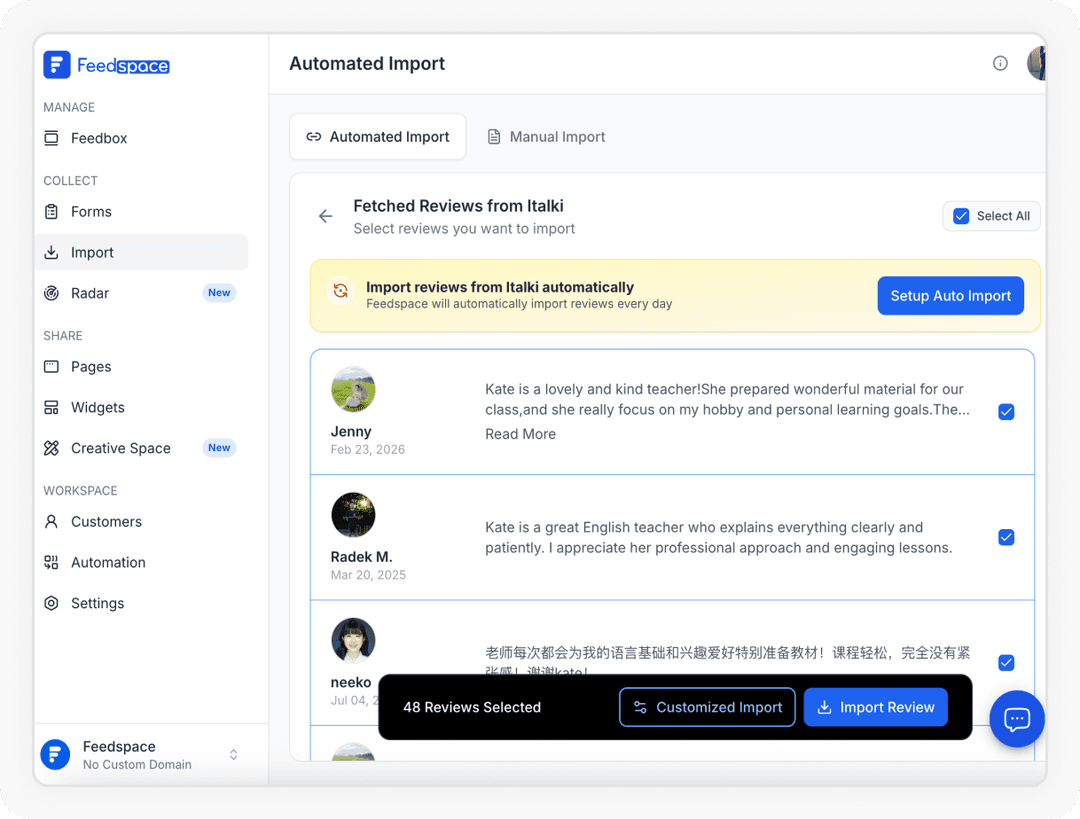
Task: Click the New badge next to Creative Space
Action: tap(219, 448)
